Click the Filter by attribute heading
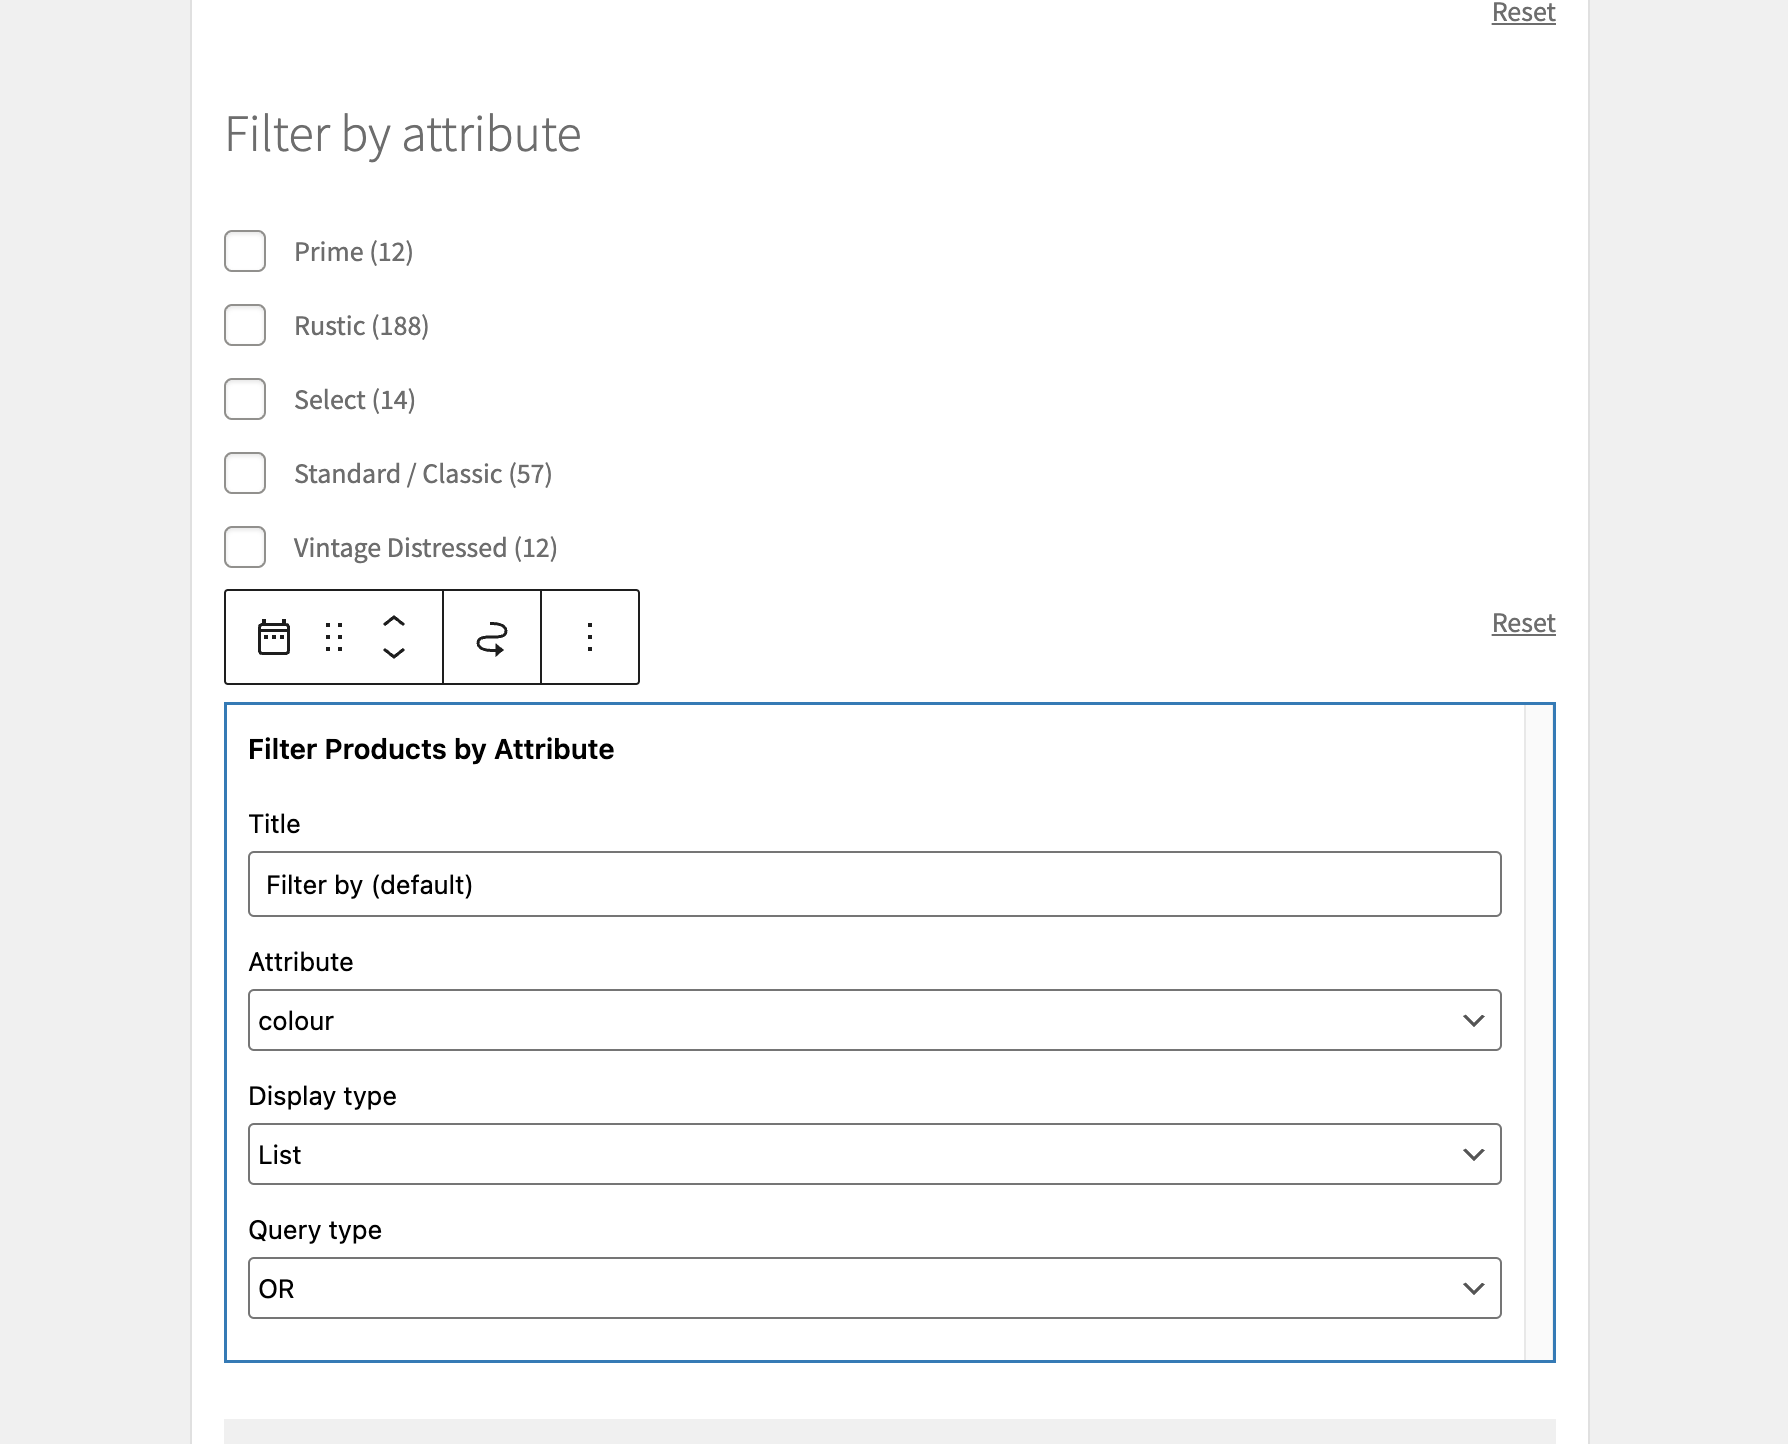The height and width of the screenshot is (1444, 1788). pos(402,134)
